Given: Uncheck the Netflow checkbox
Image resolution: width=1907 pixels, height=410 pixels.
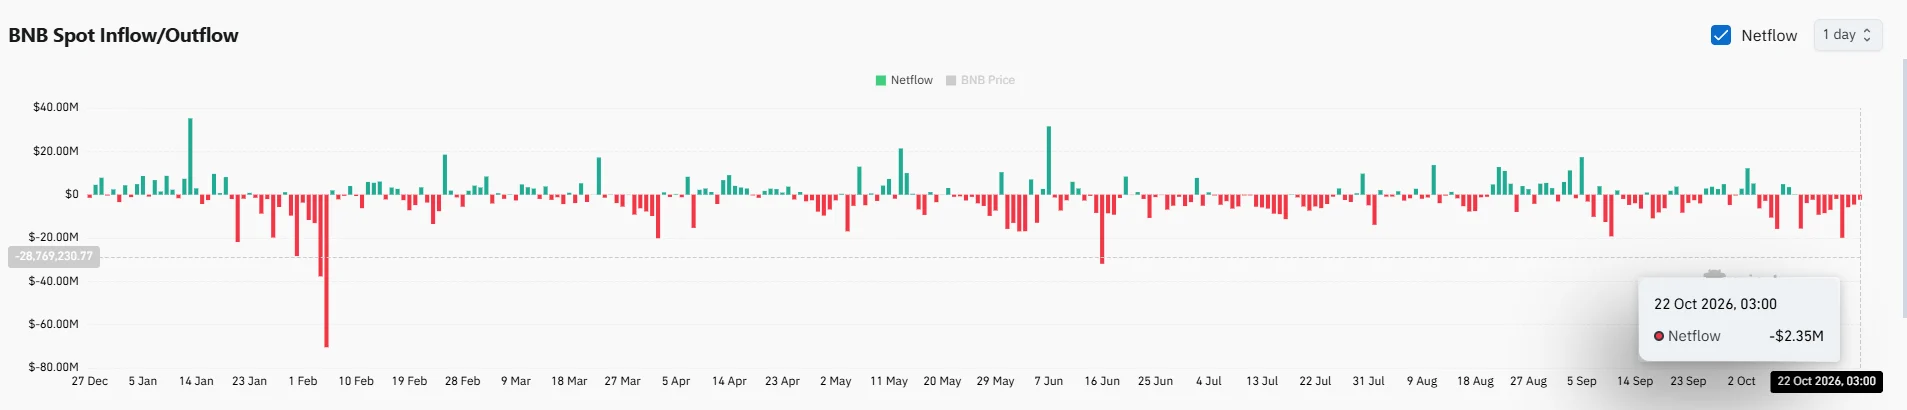Looking at the screenshot, I should 1721,35.
